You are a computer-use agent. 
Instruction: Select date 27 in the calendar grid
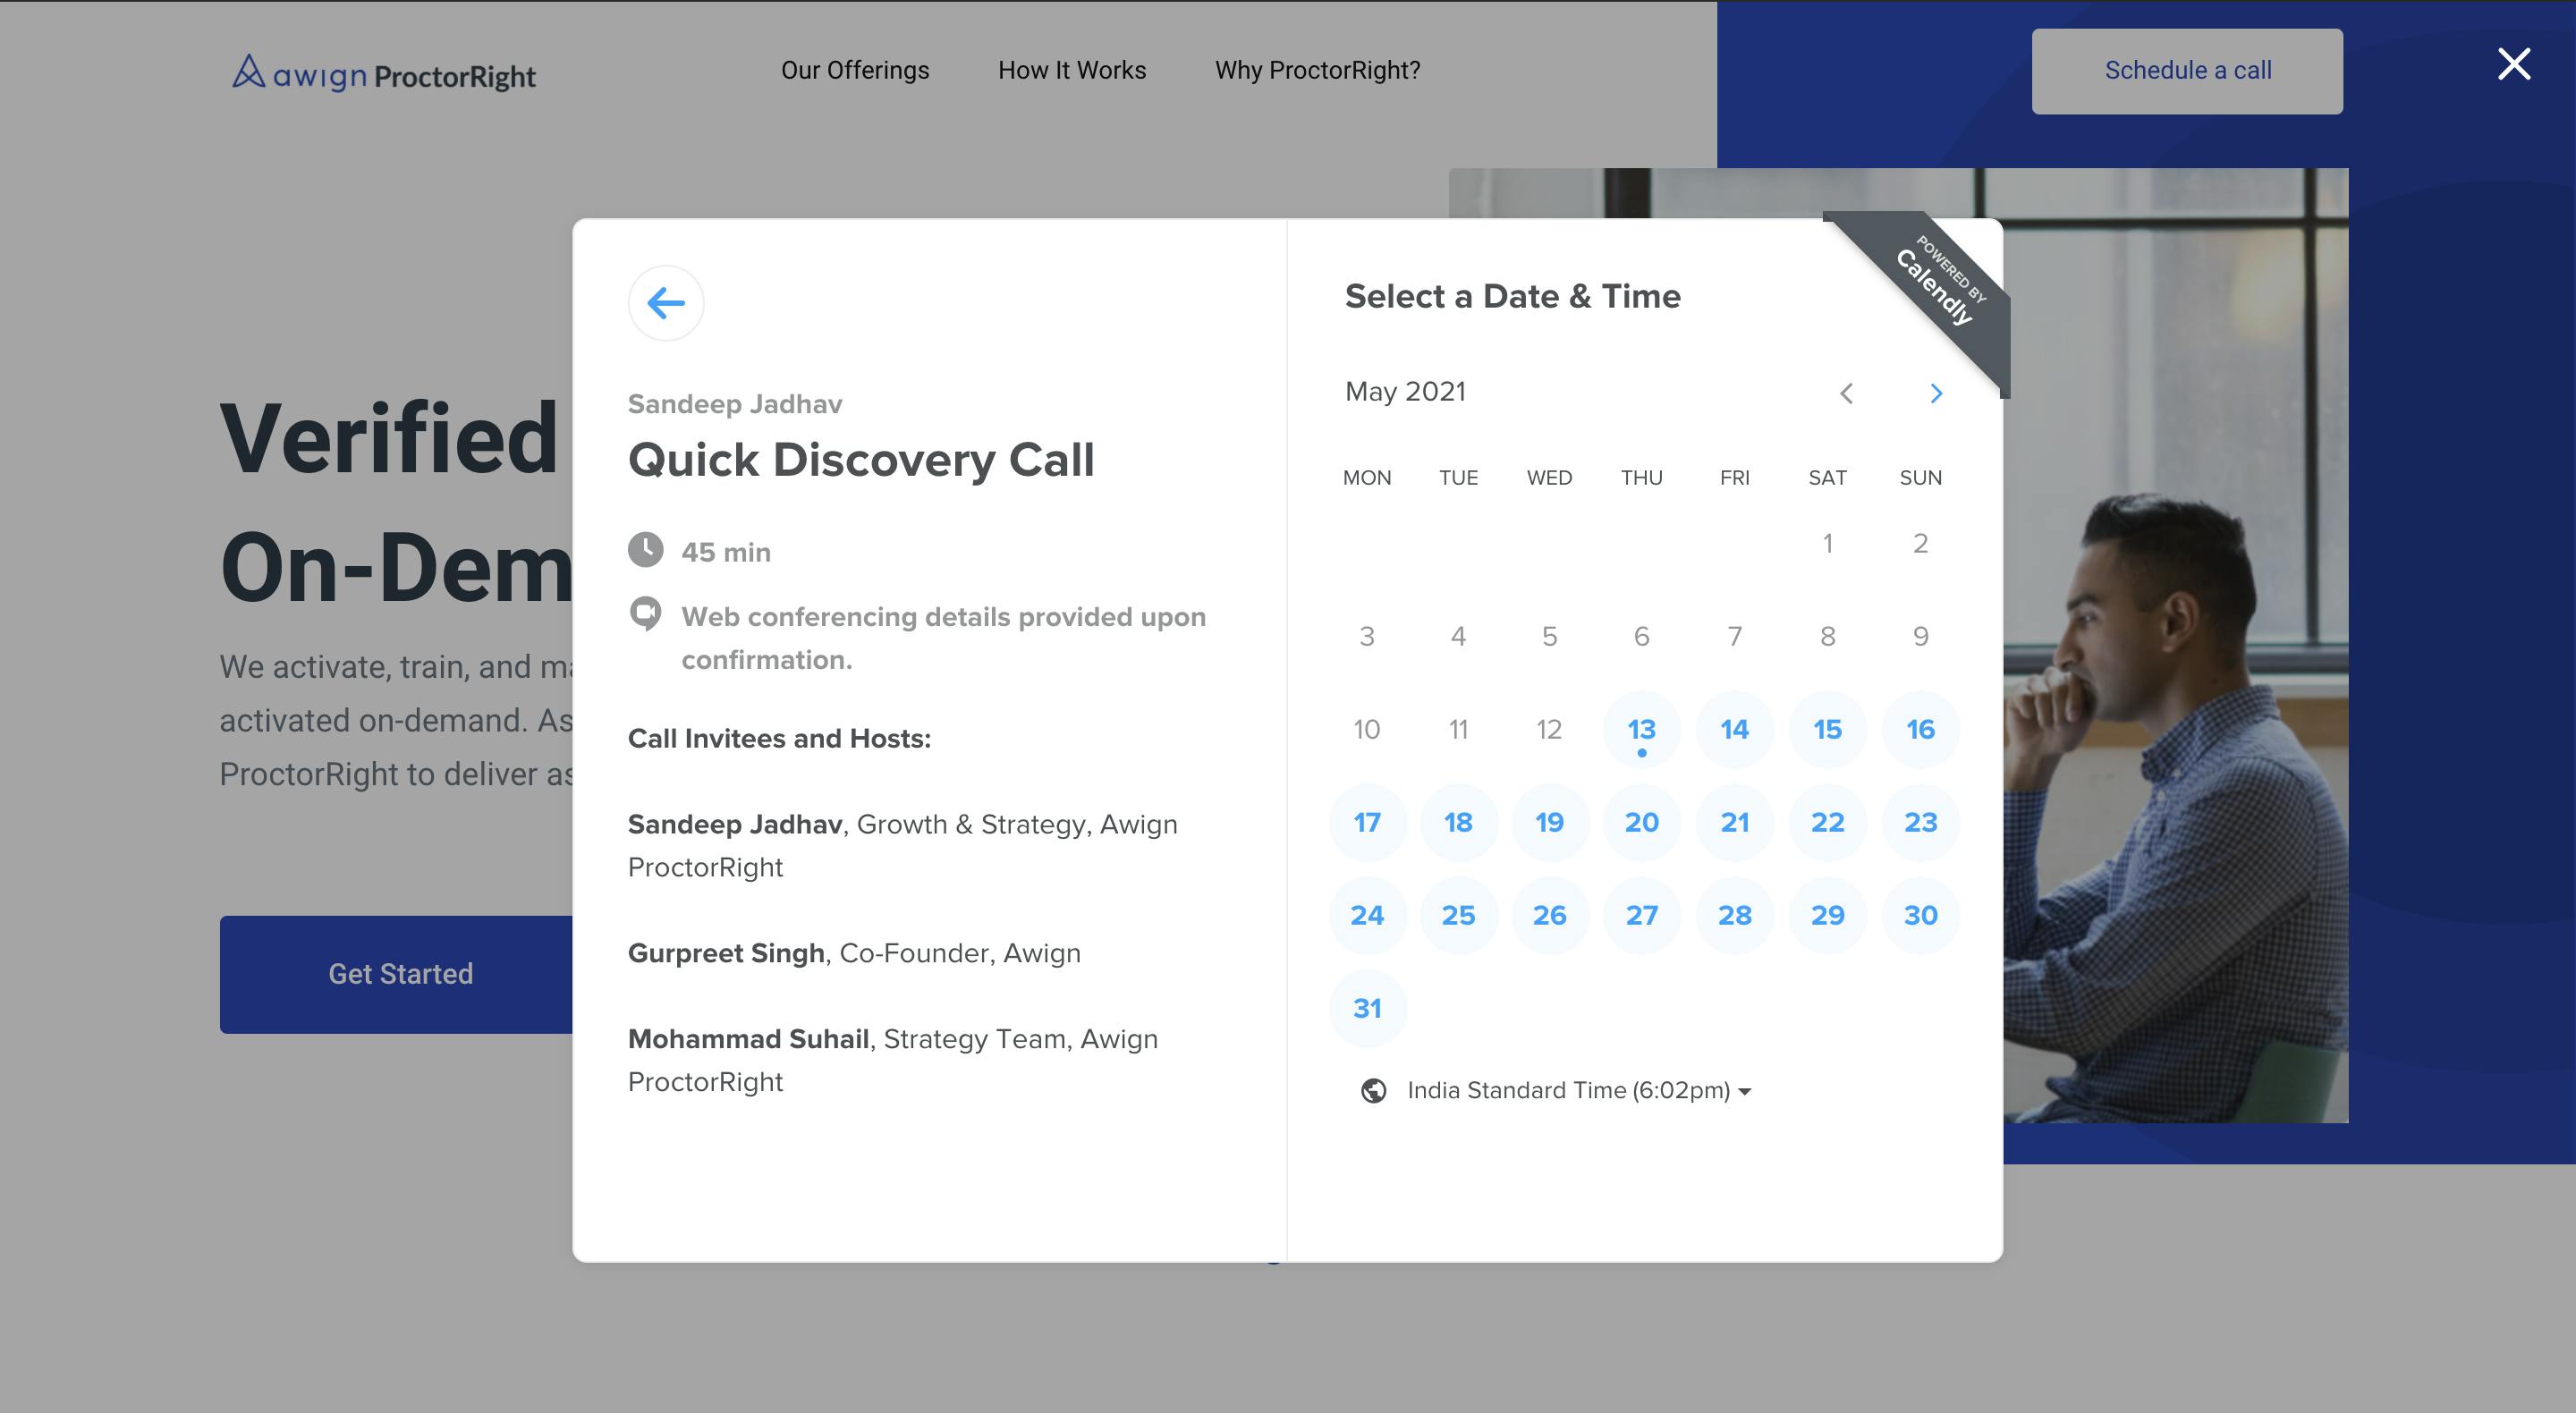coord(1641,915)
